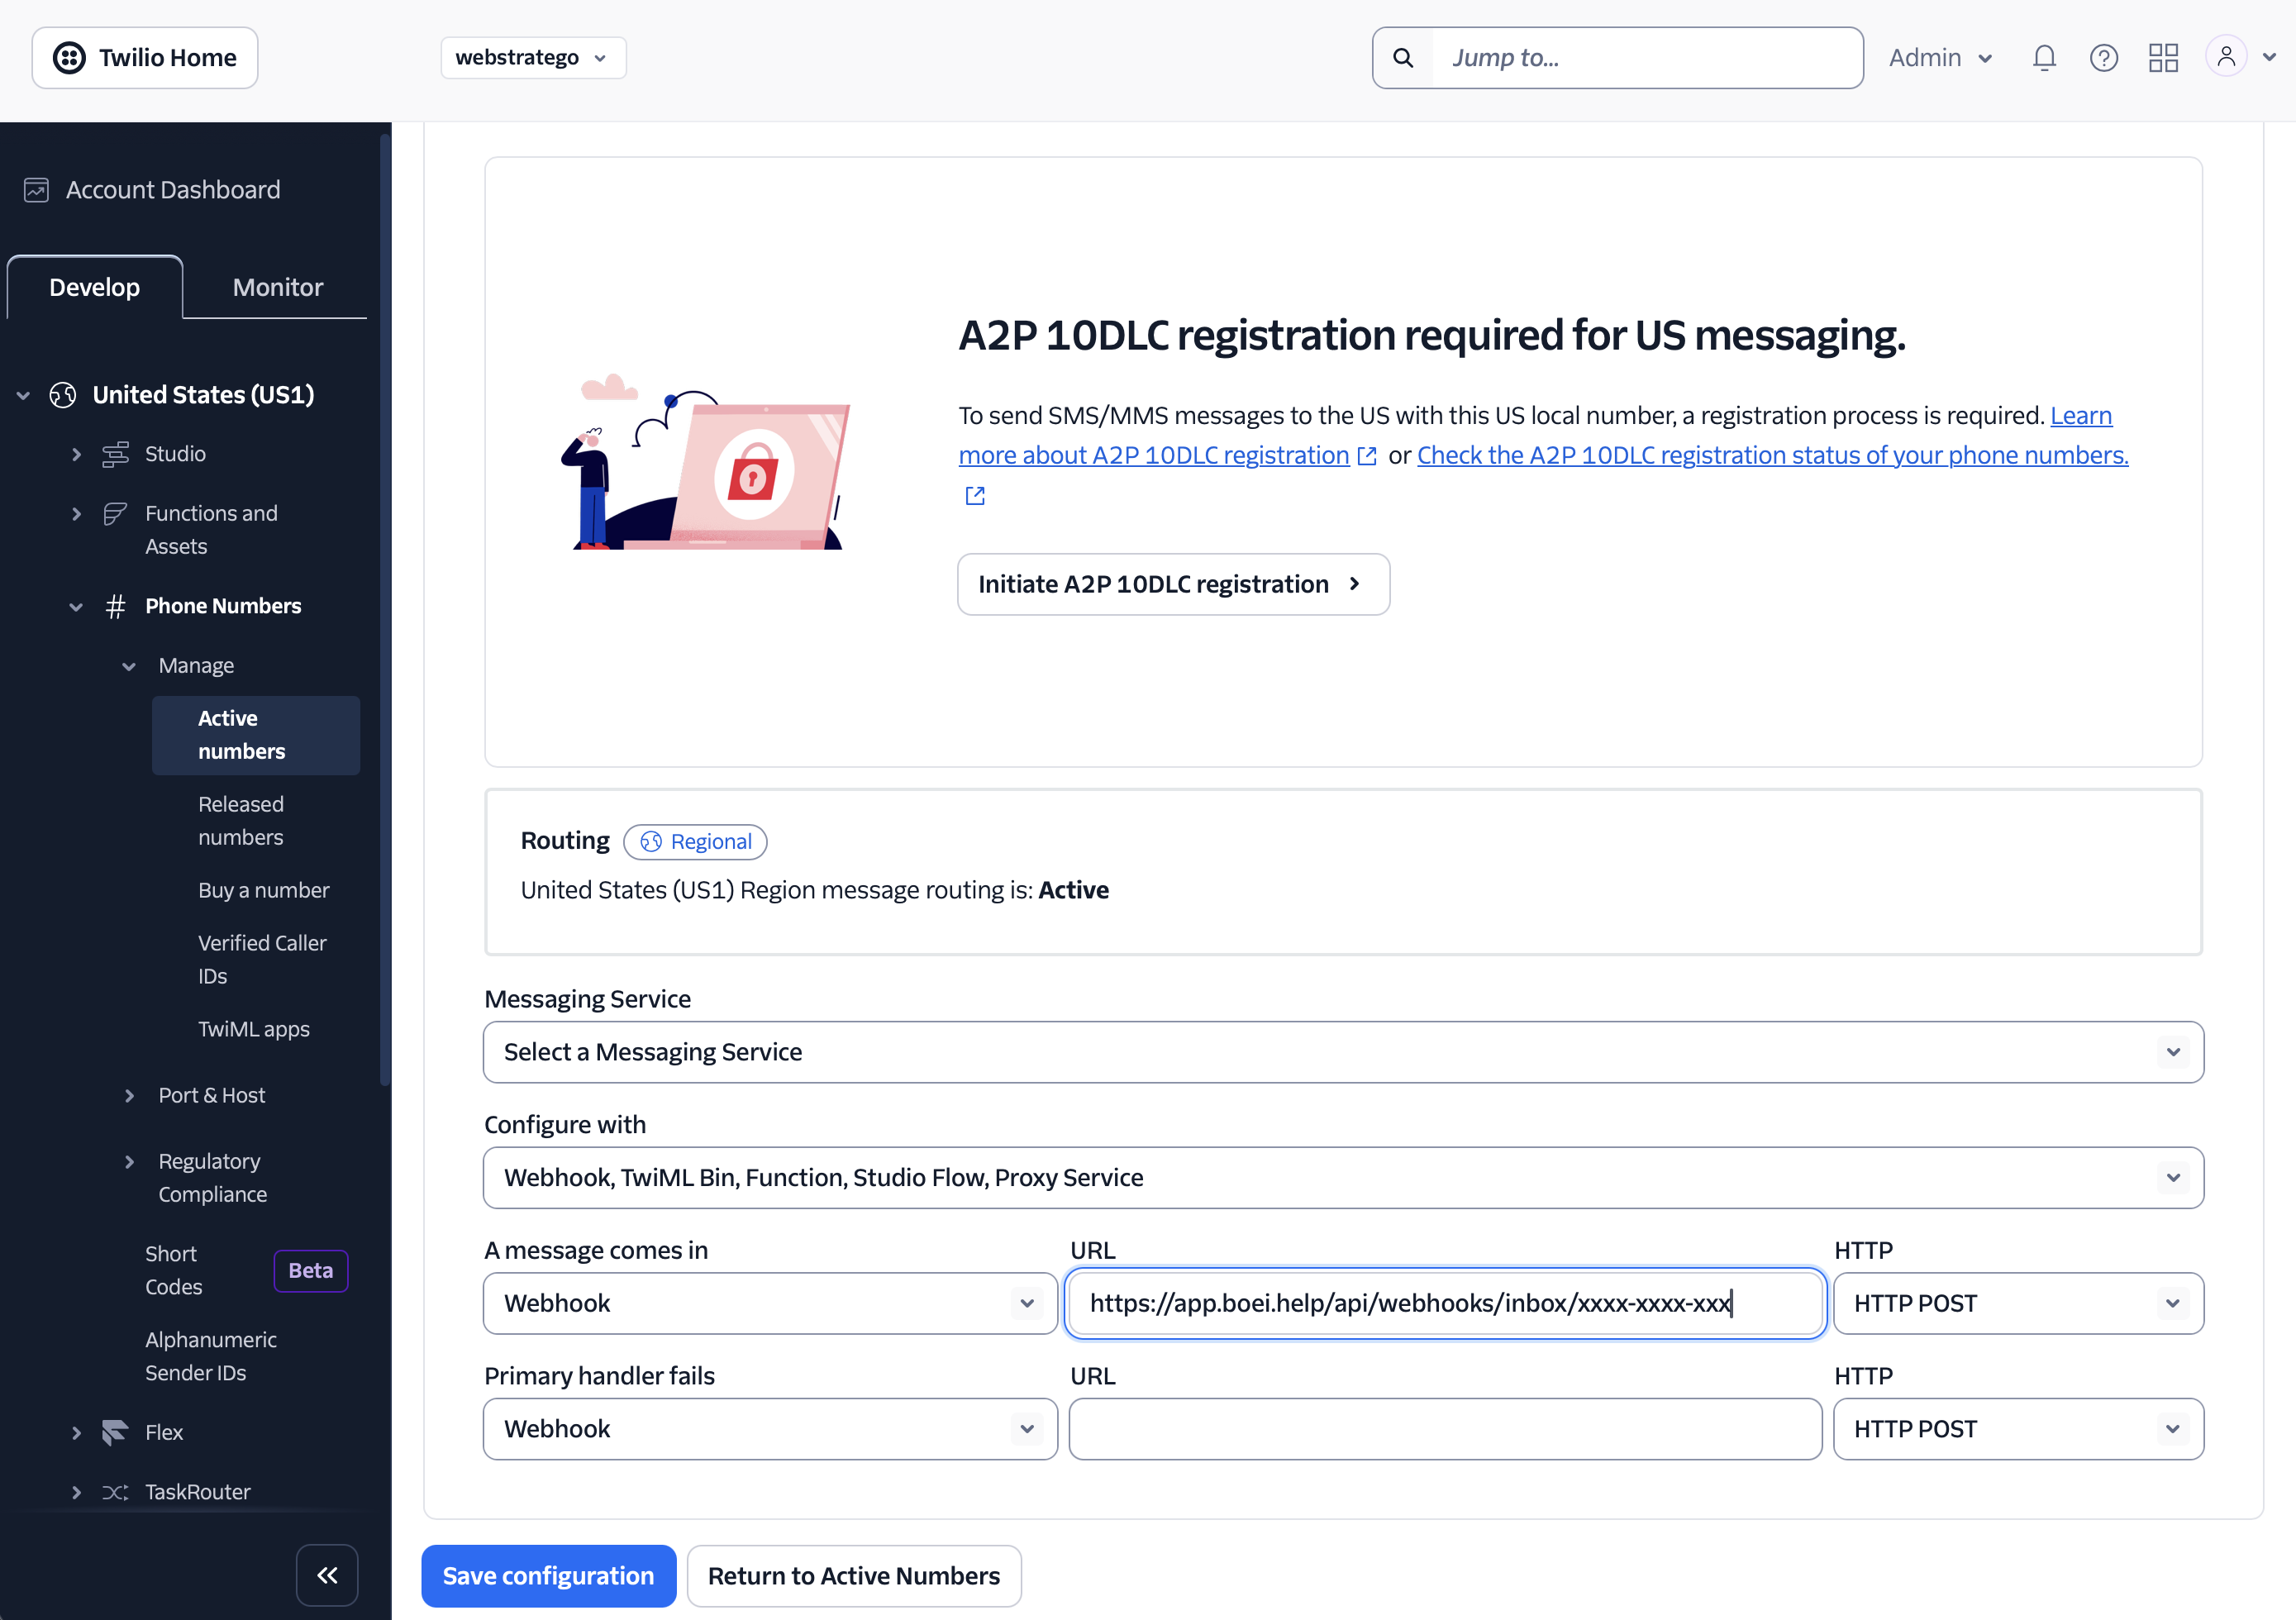Screen dimensions: 2296x1620
Task: Click the Jump to search field
Action: coord(1647,58)
